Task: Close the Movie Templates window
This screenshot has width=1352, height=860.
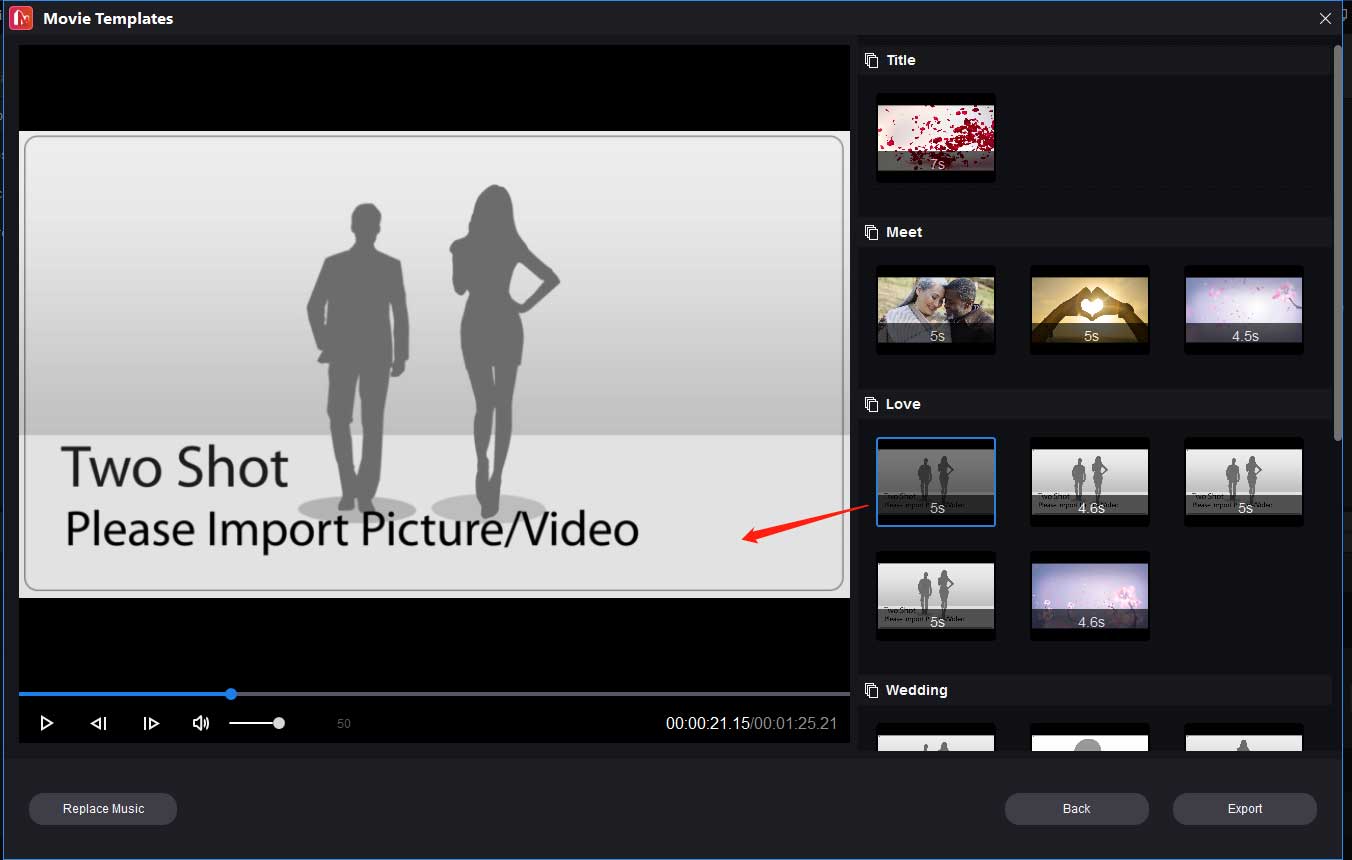Action: click(x=1325, y=18)
